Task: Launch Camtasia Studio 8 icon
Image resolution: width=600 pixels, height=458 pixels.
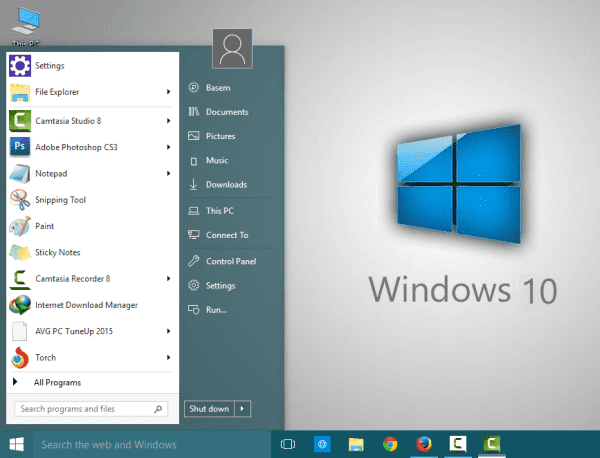Action: [x=20, y=121]
